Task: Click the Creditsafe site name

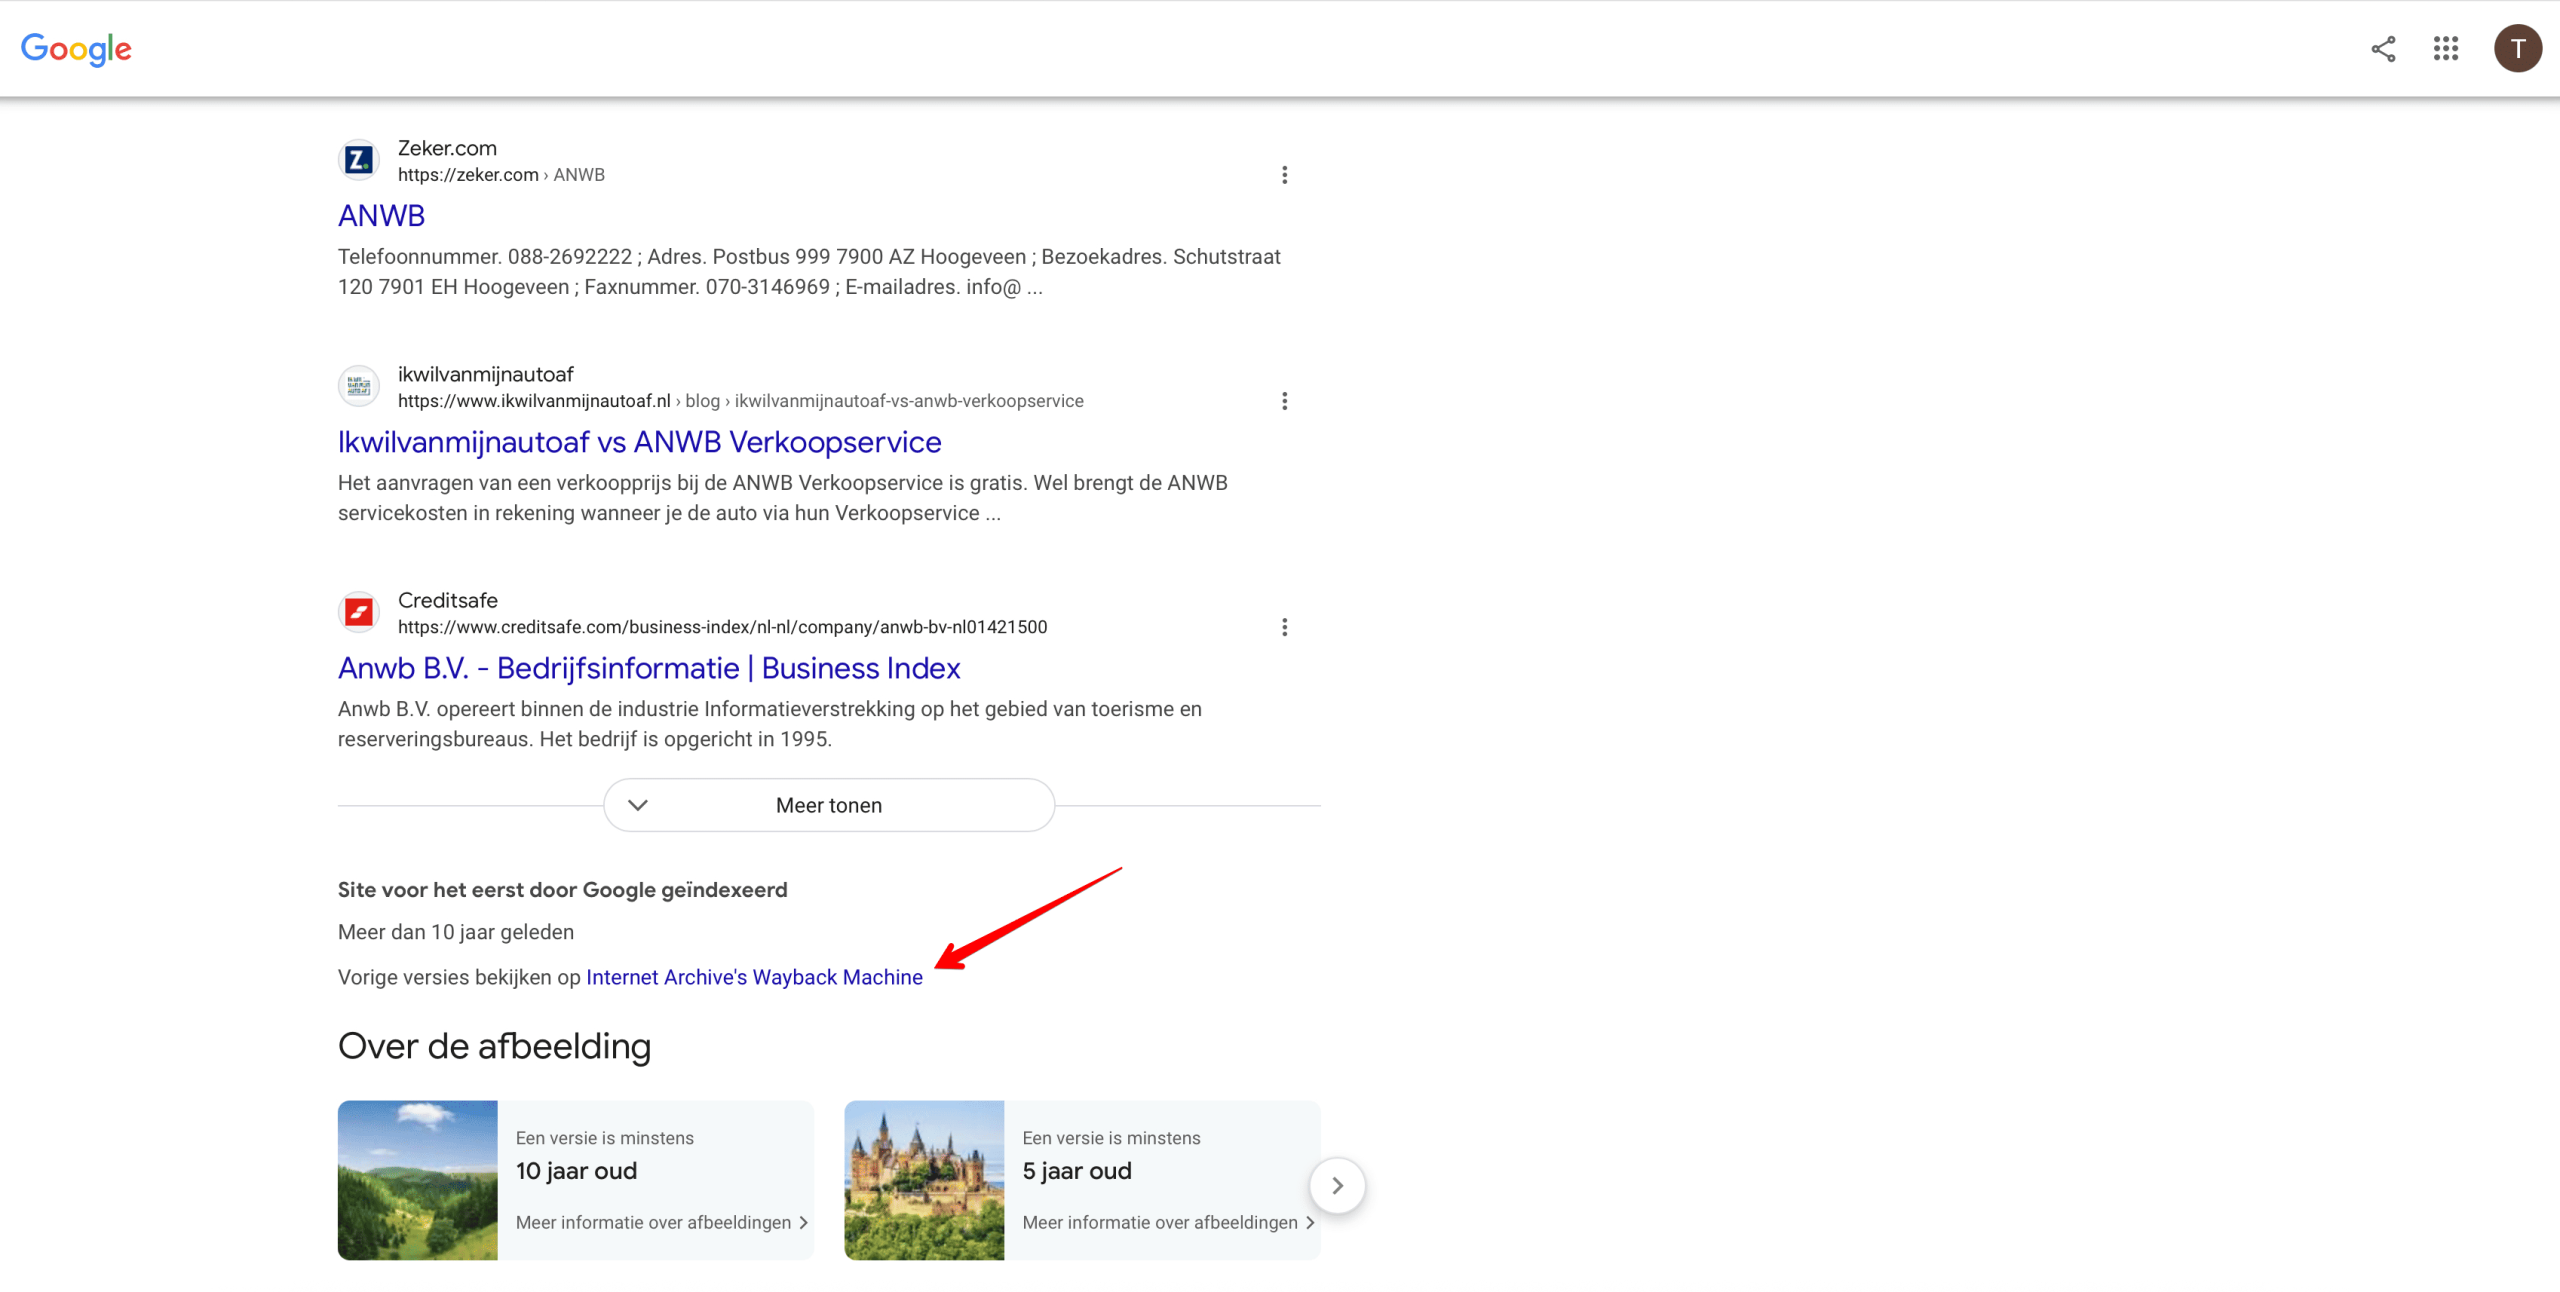Action: [448, 600]
